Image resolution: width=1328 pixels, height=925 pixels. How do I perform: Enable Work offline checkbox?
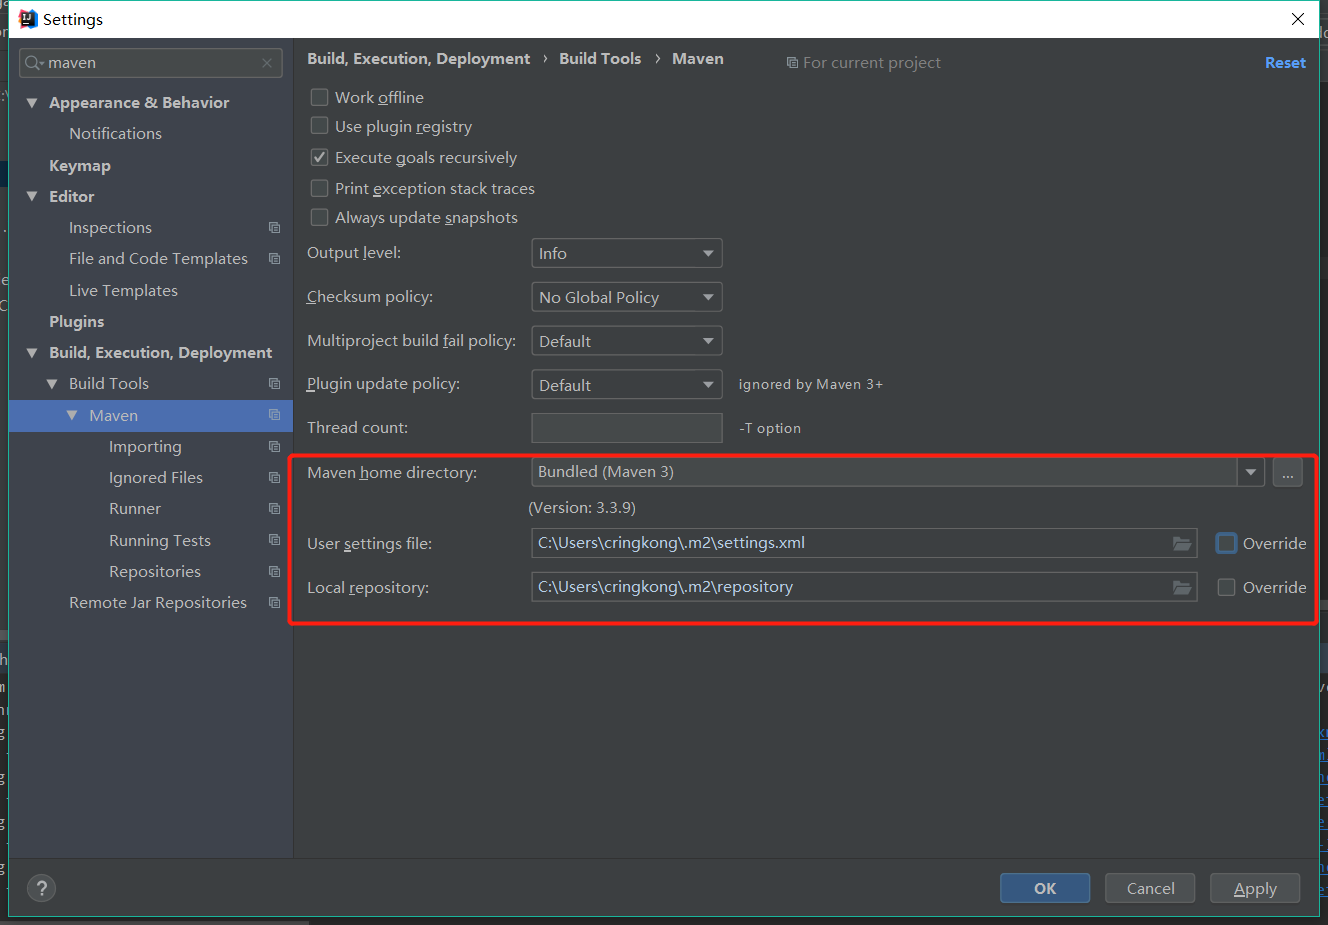319,97
